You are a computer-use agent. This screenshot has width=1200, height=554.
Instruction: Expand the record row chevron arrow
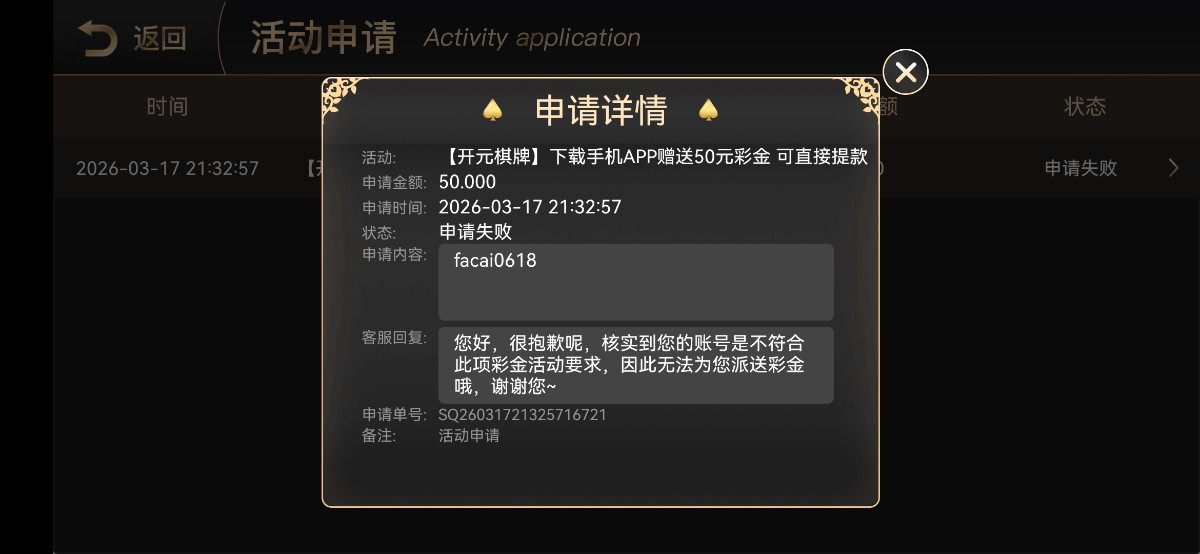(x=1173, y=168)
